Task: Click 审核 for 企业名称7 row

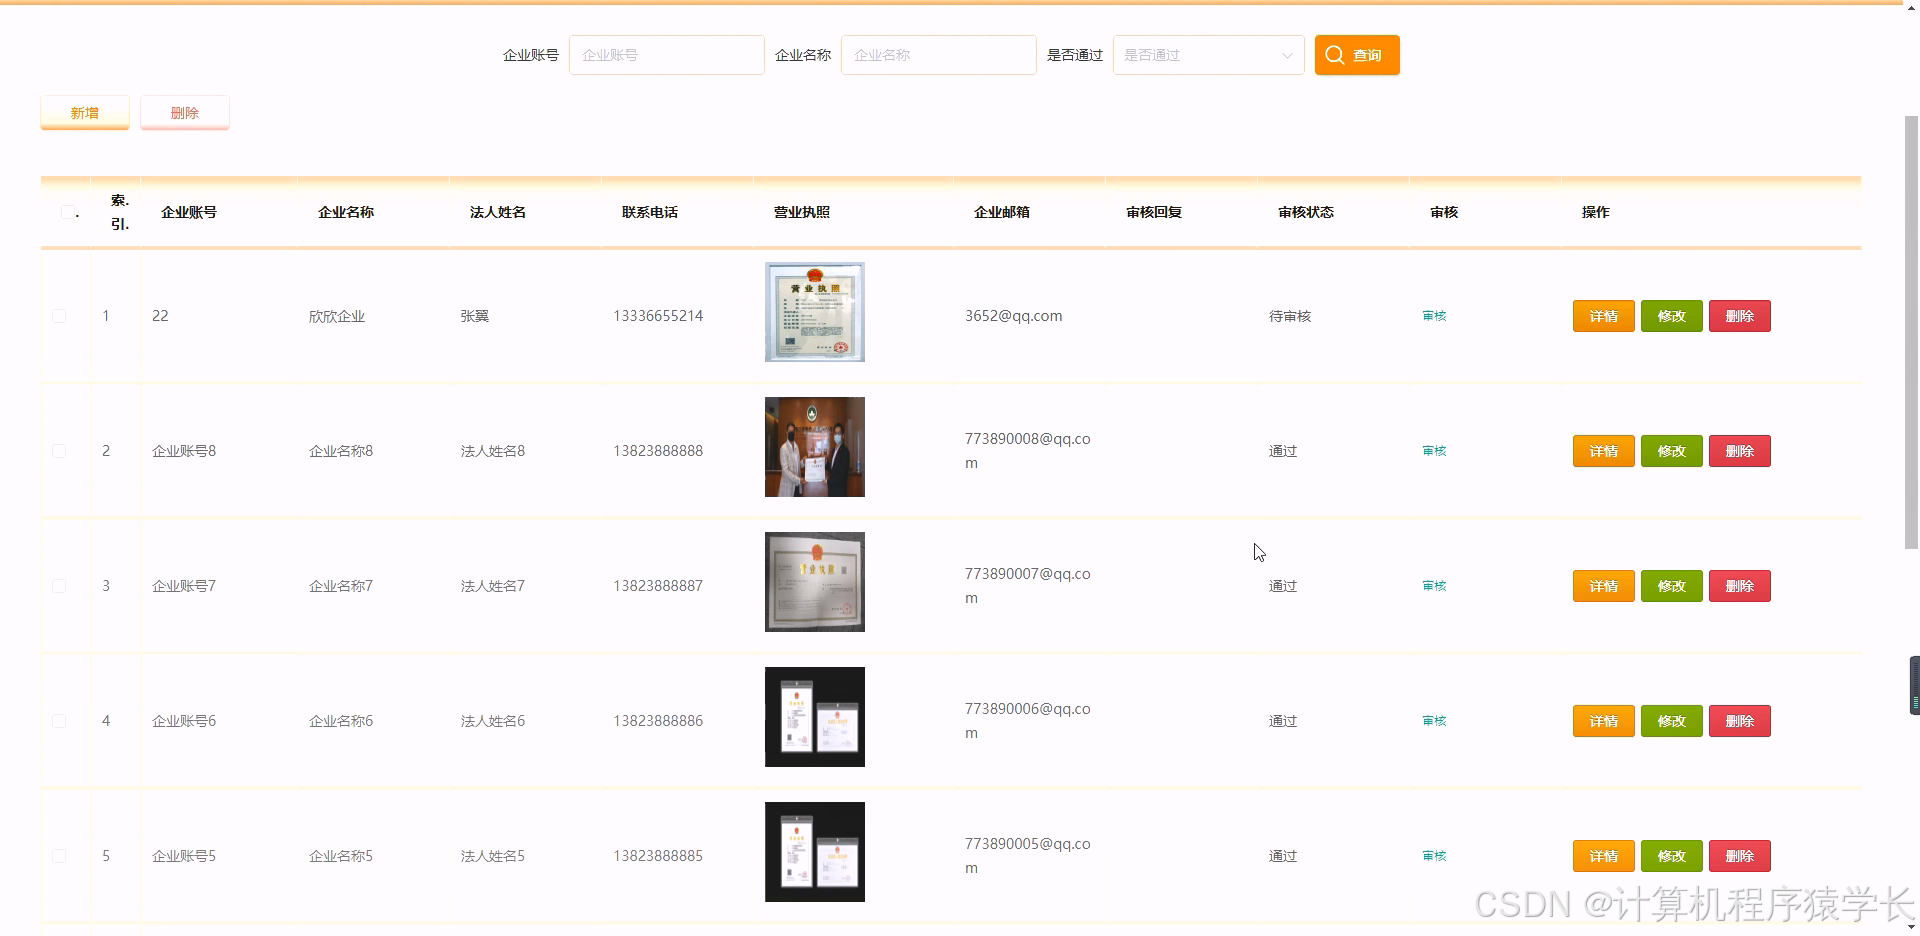Action: [1433, 585]
